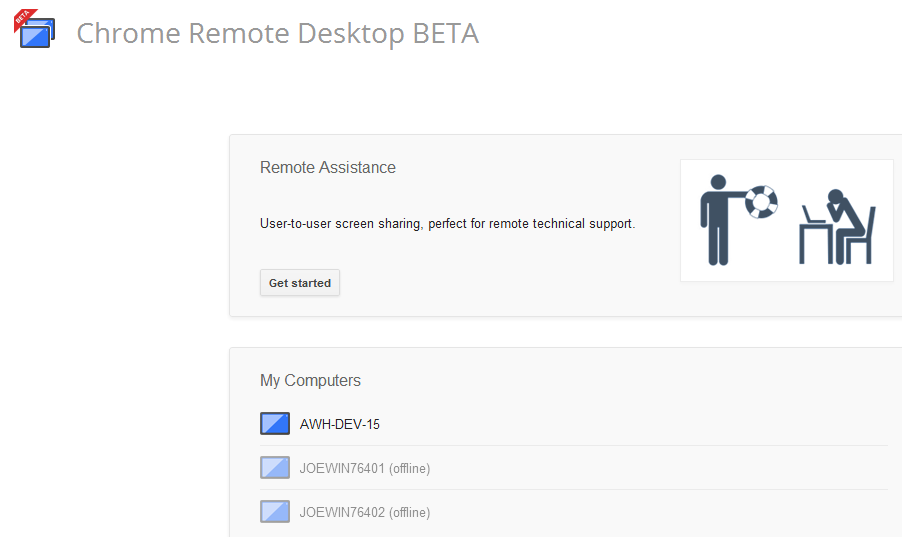Click the JOEWIN76402 offline computer icon
The width and height of the screenshot is (902, 537).
[x=275, y=512]
